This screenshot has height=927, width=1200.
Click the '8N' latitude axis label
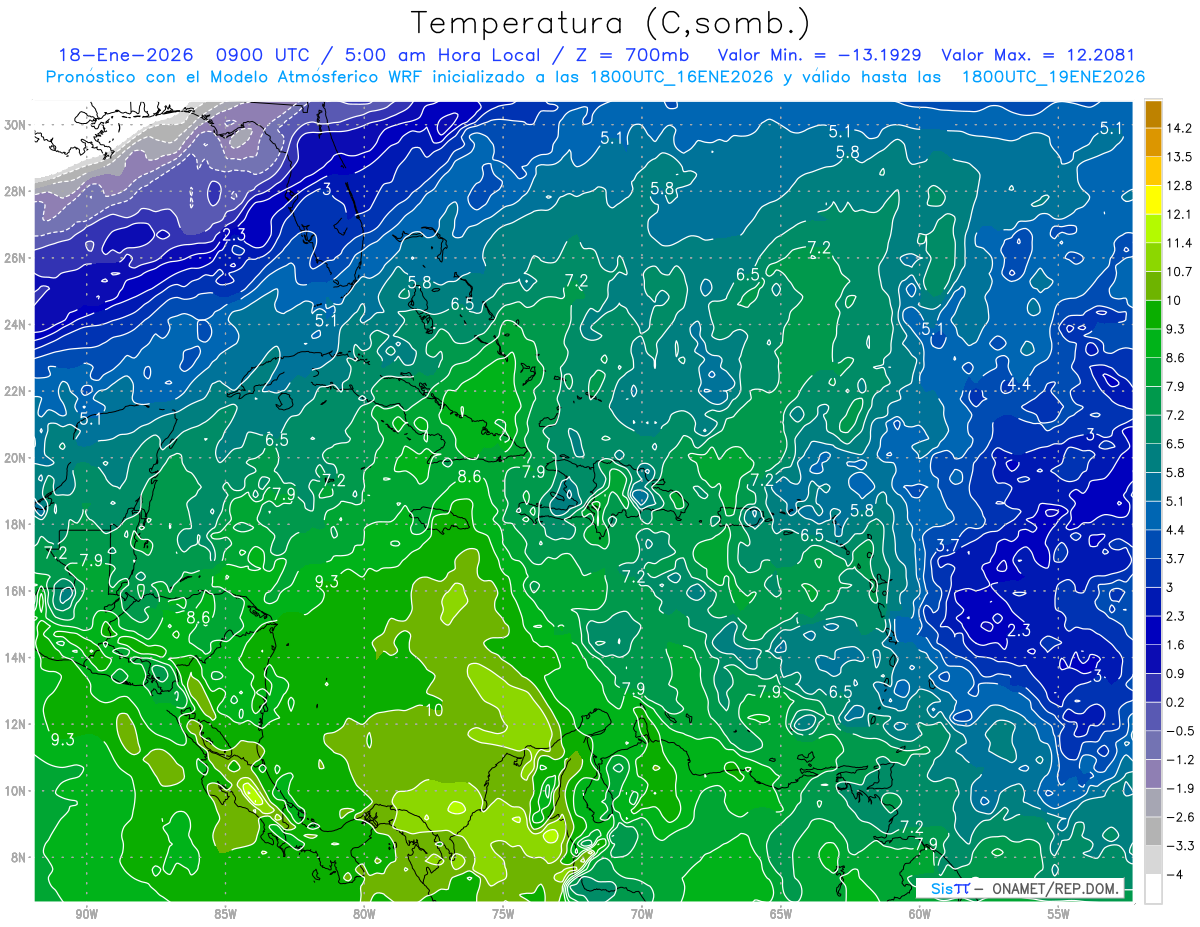[x=20, y=857]
